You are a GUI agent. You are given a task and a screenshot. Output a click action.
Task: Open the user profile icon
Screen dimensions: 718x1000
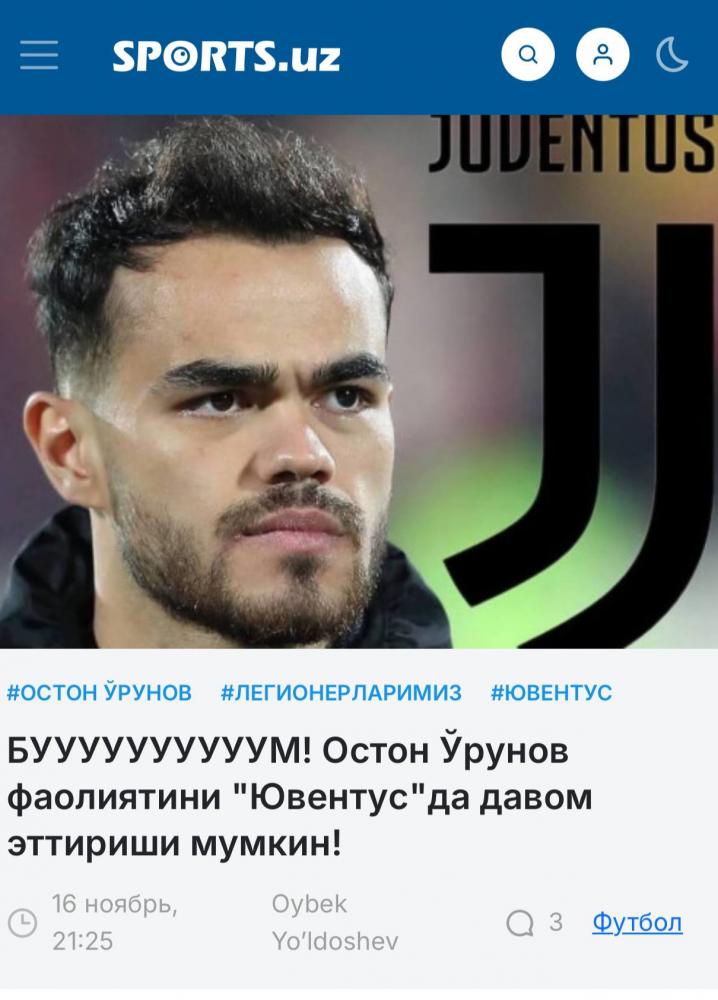603,54
